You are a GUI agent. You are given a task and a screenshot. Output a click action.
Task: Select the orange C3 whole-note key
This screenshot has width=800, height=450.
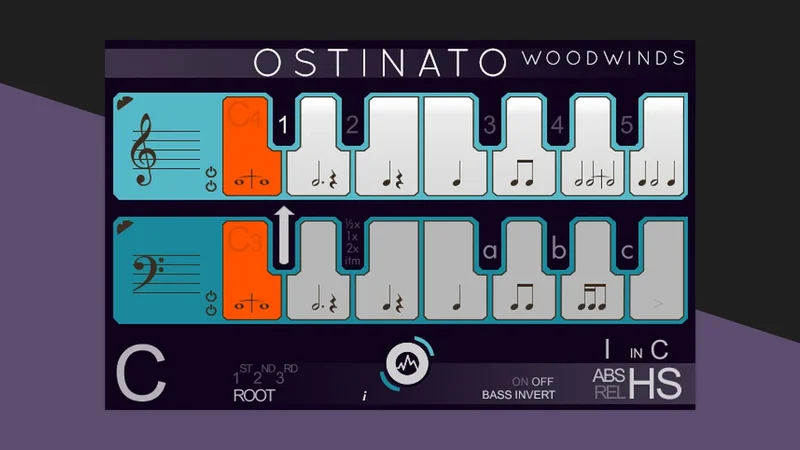[251, 270]
